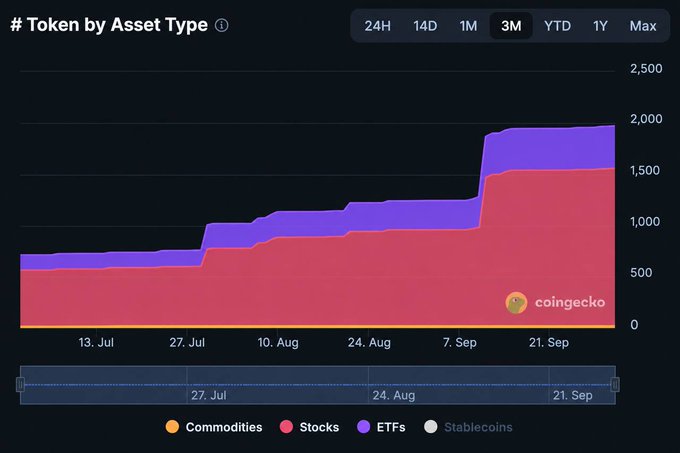
Task: Click the 24. Aug x-axis label
Action: point(369,342)
